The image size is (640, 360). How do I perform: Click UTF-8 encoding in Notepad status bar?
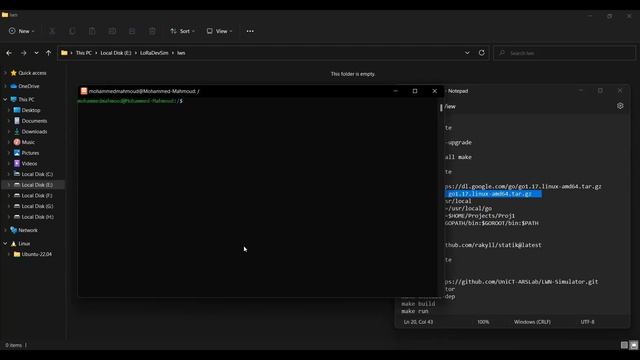coord(588,322)
